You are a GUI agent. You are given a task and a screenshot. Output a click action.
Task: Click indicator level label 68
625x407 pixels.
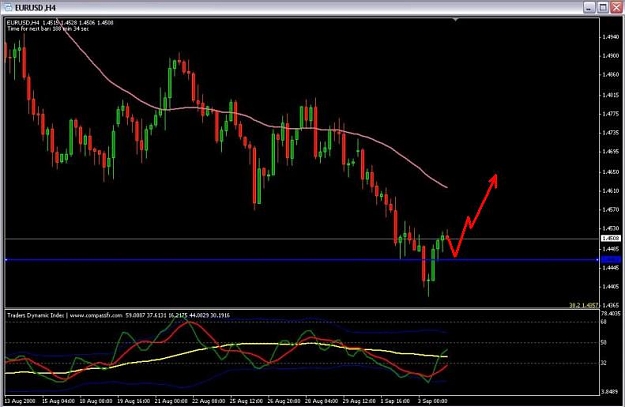604,322
